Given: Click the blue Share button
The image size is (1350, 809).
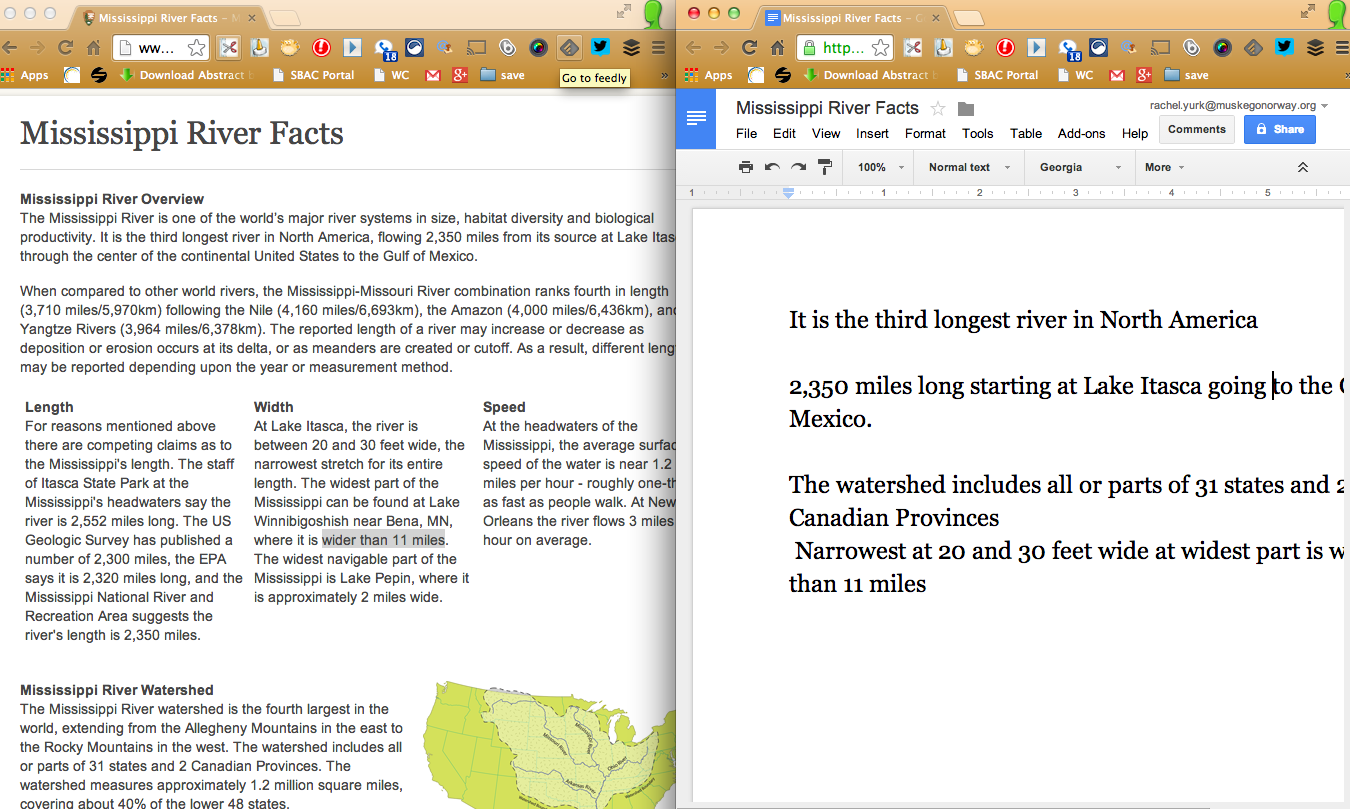Looking at the screenshot, I should (x=1280, y=129).
